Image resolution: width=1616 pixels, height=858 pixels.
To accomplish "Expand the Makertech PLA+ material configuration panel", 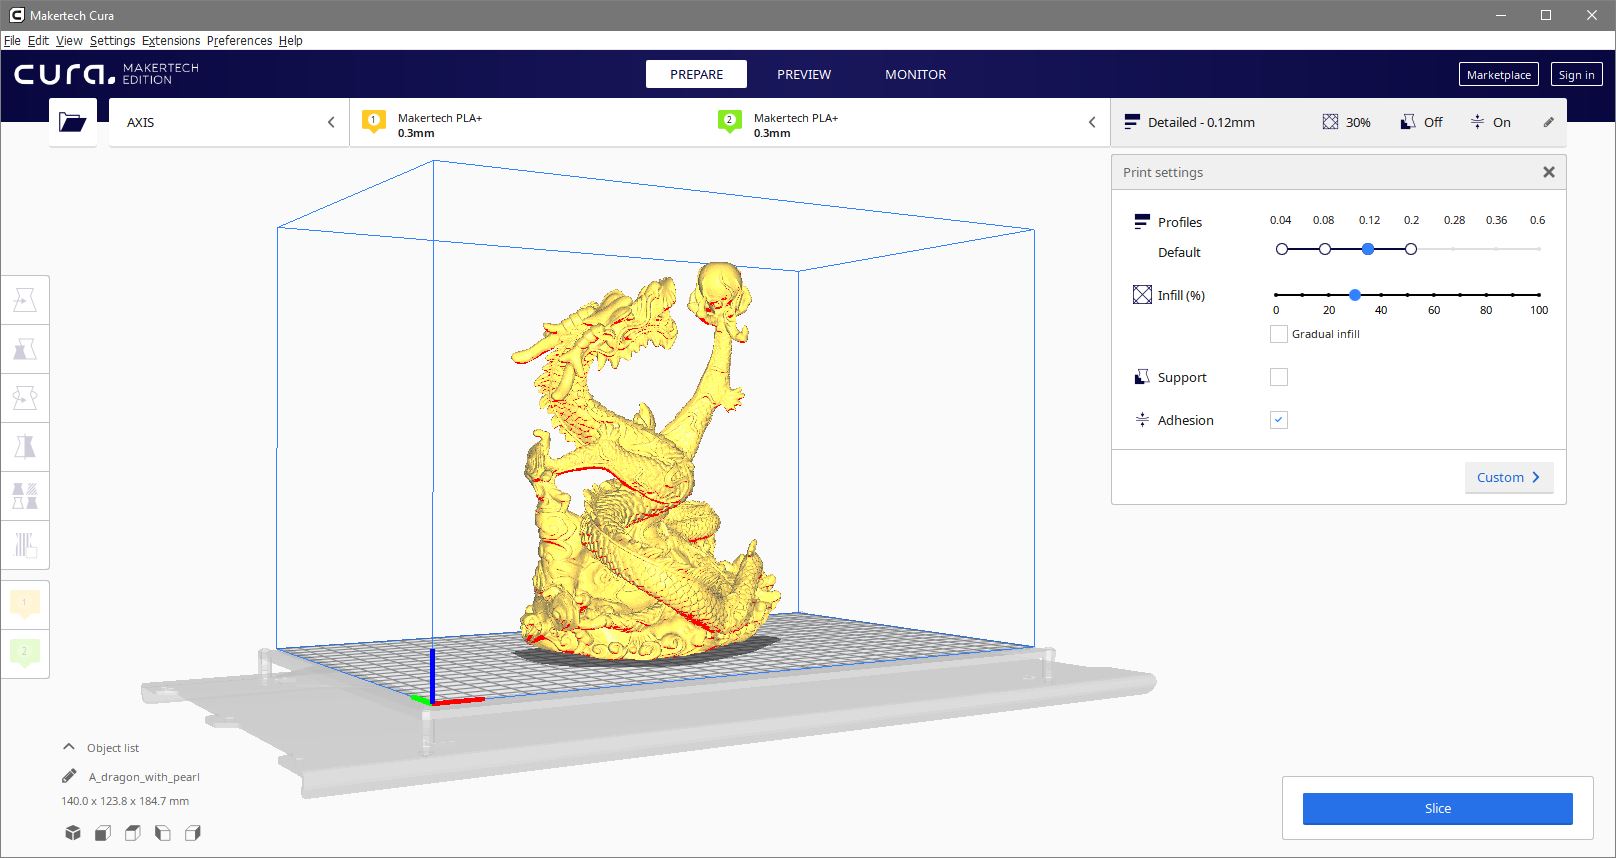I will tap(1092, 122).
